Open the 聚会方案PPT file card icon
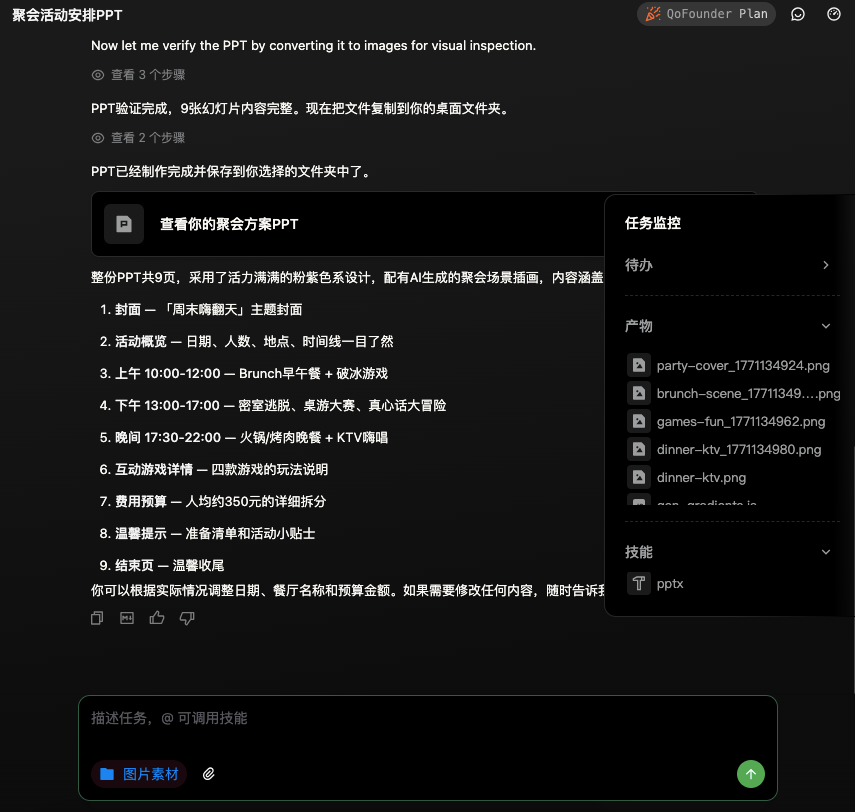 (124, 224)
